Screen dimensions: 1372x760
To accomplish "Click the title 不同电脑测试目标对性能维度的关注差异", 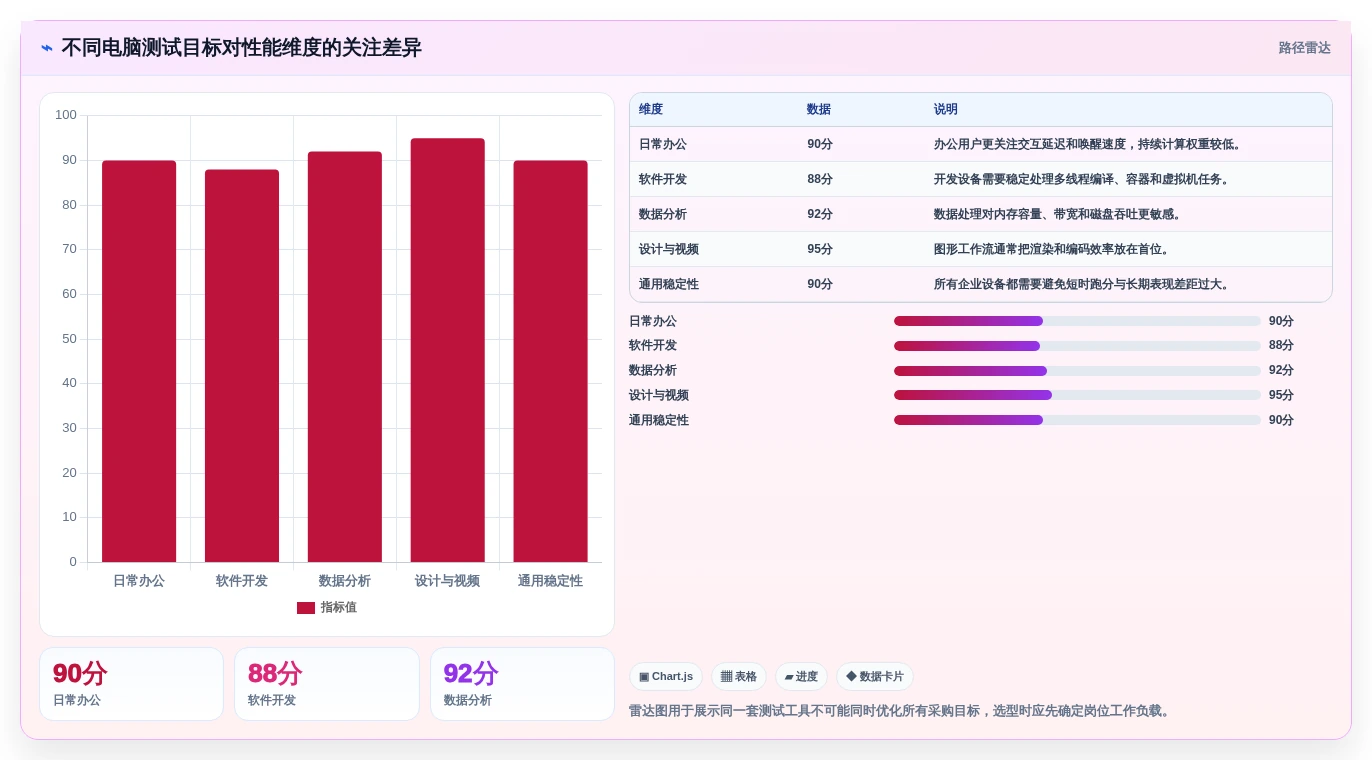I will click(x=241, y=48).
